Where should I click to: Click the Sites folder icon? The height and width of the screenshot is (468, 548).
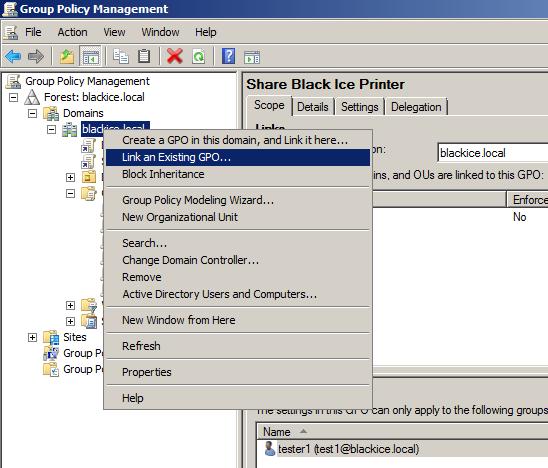point(51,337)
